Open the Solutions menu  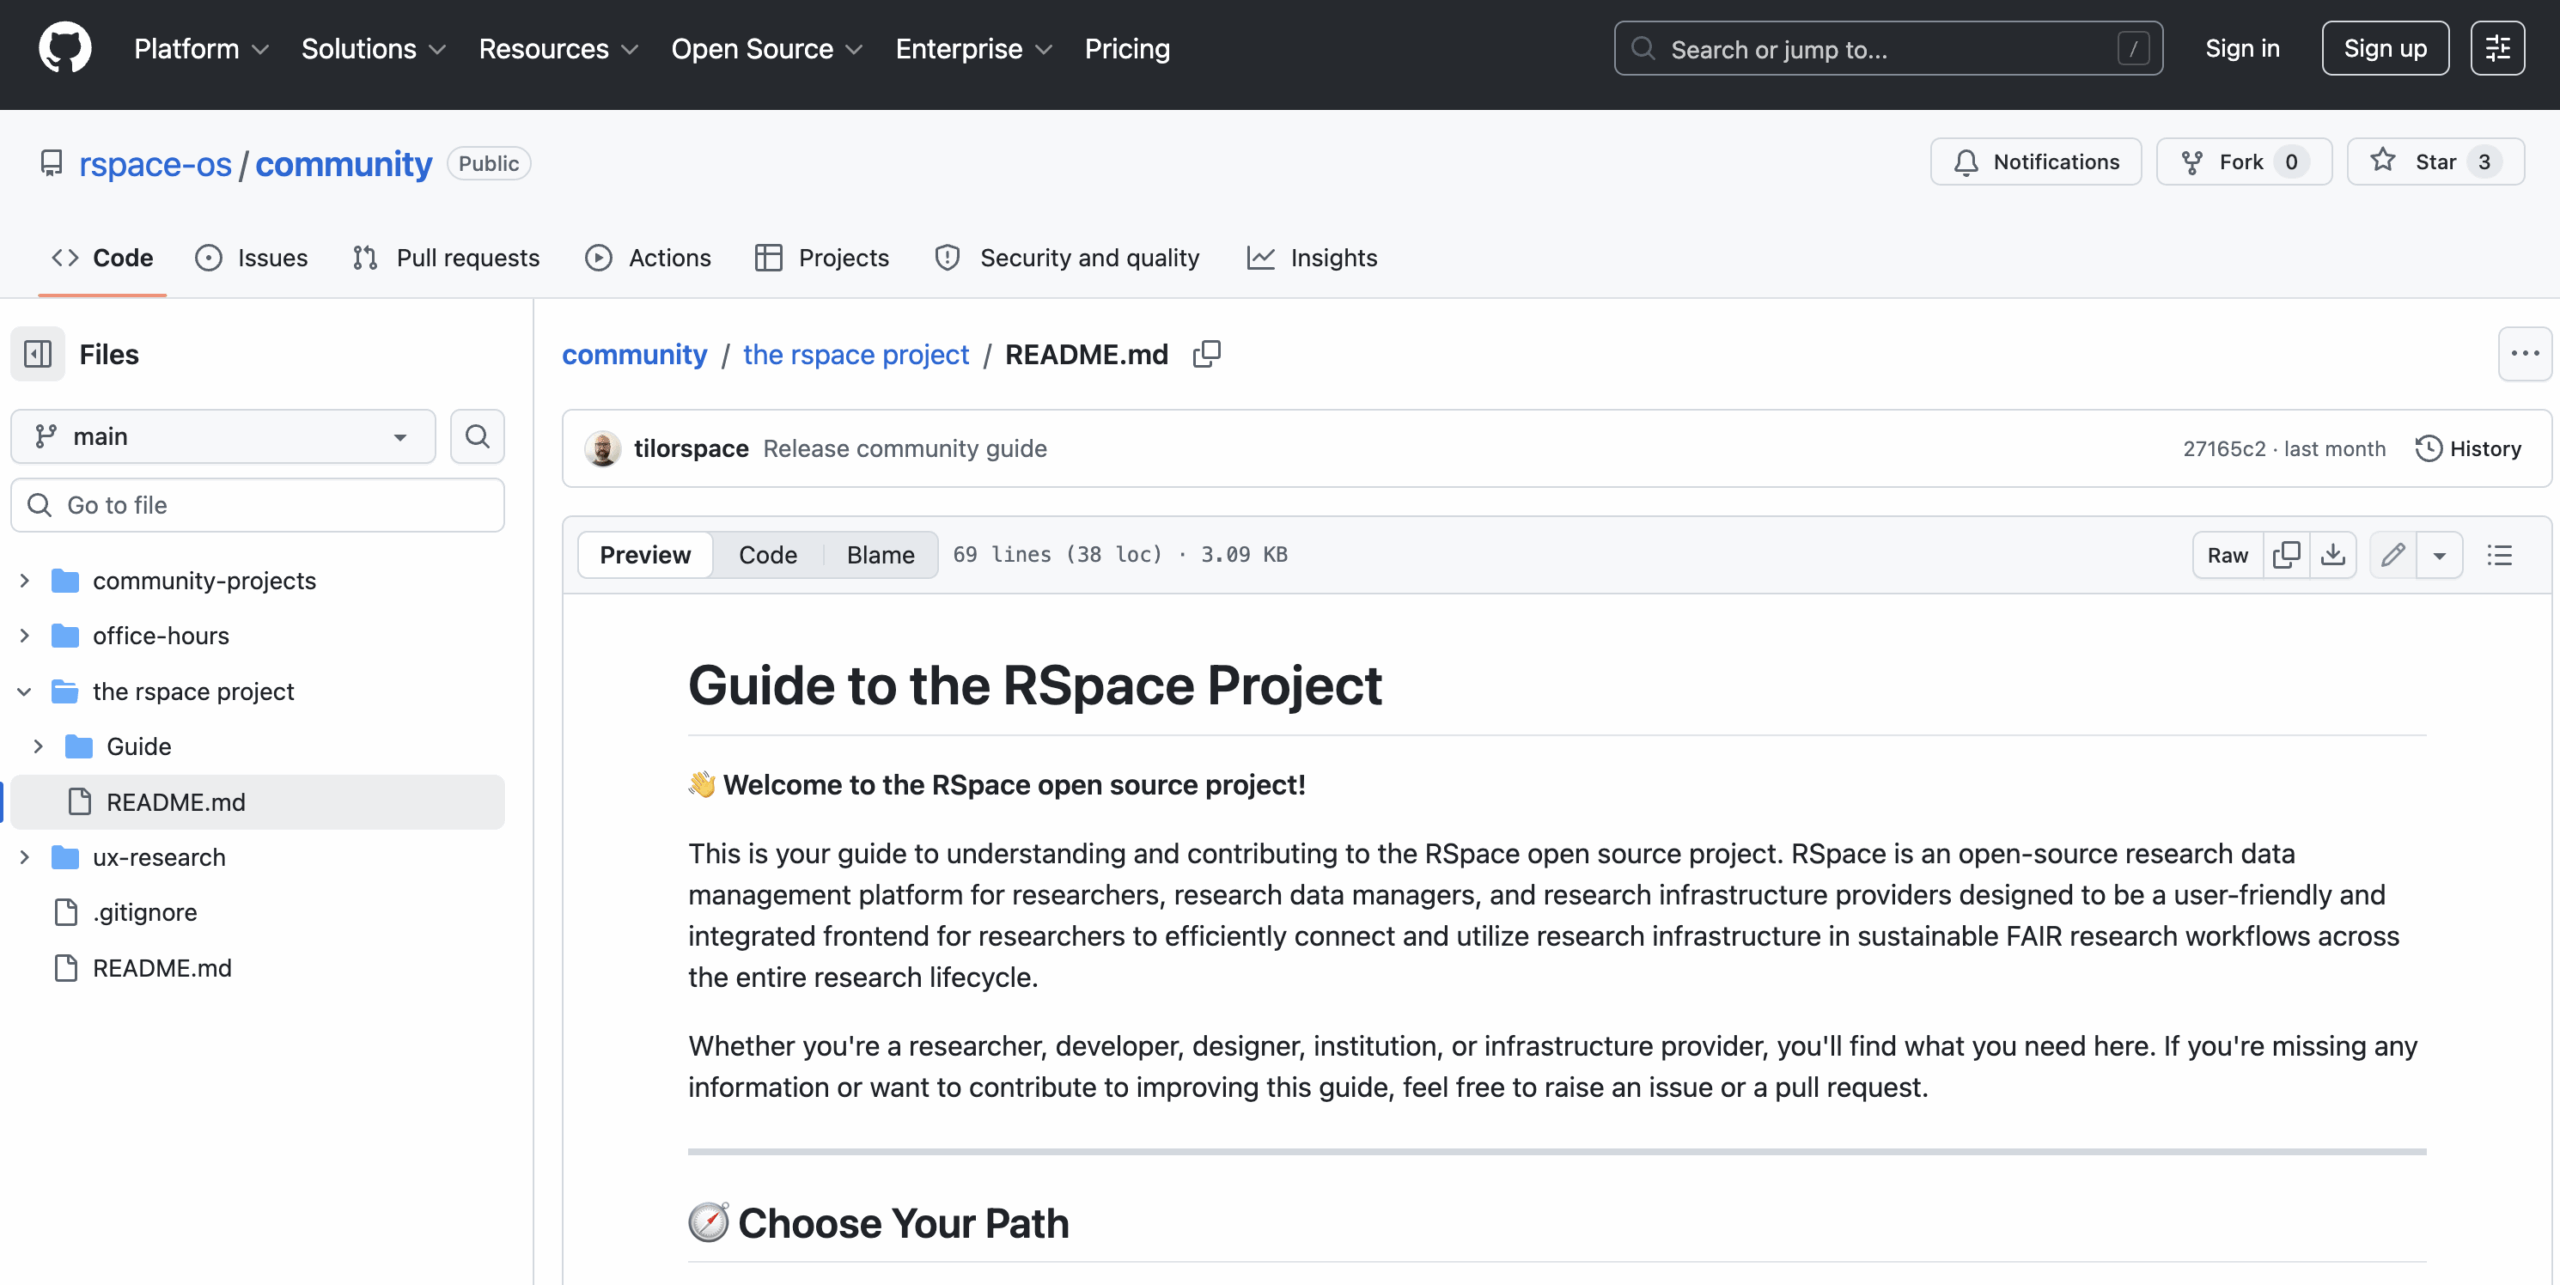pyautogui.click(x=373, y=48)
